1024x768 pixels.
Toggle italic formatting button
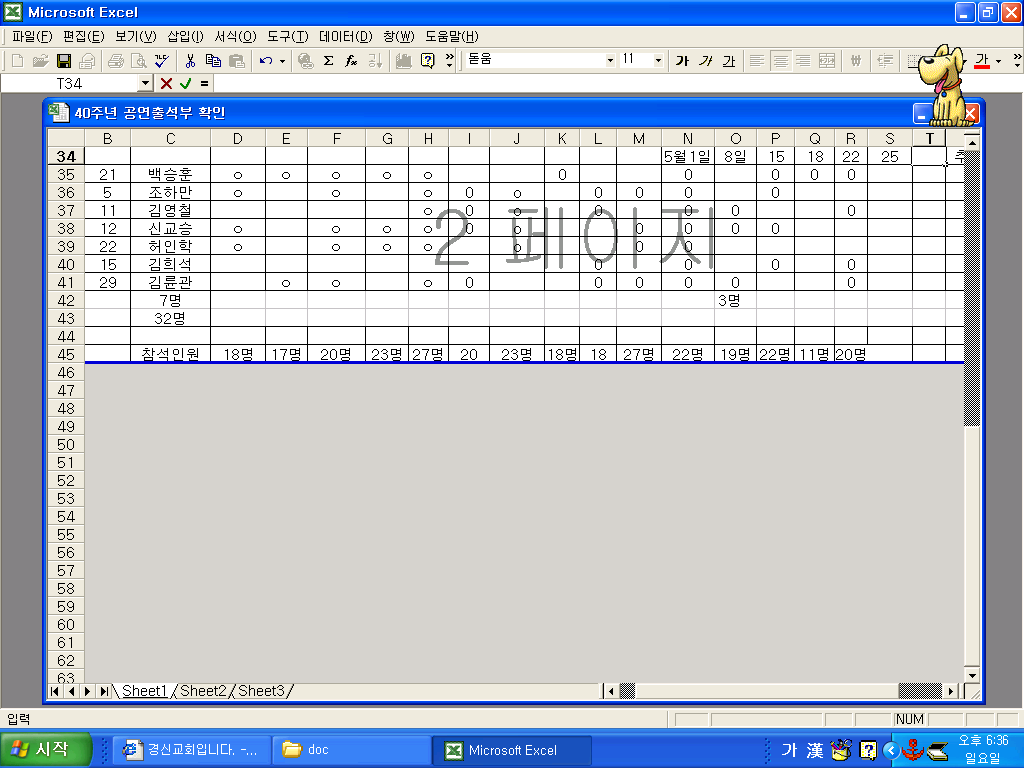click(x=706, y=61)
